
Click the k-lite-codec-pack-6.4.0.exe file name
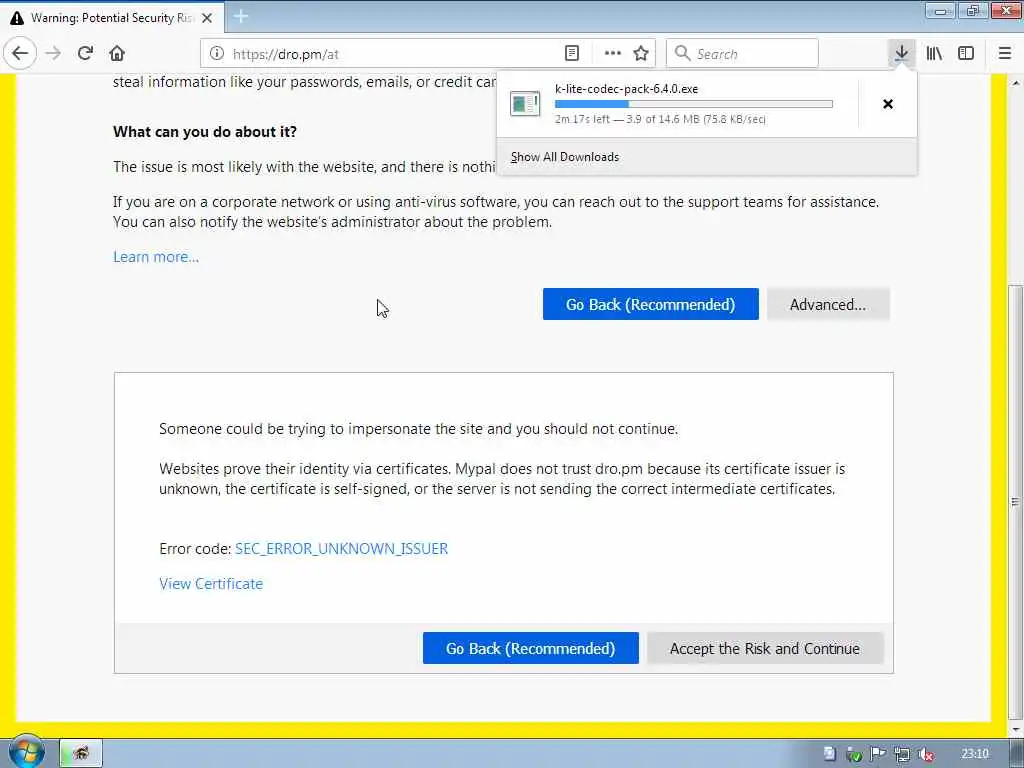tap(626, 89)
